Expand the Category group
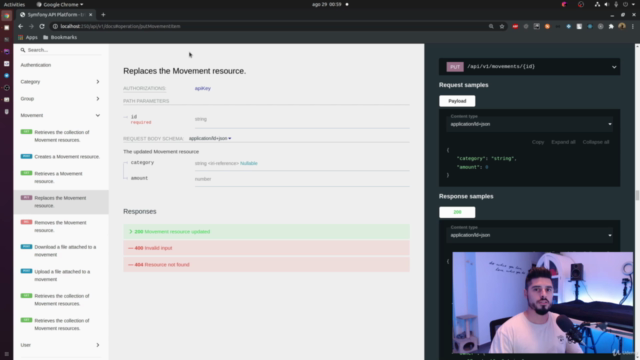This screenshot has height=360, width=640. pos(60,82)
